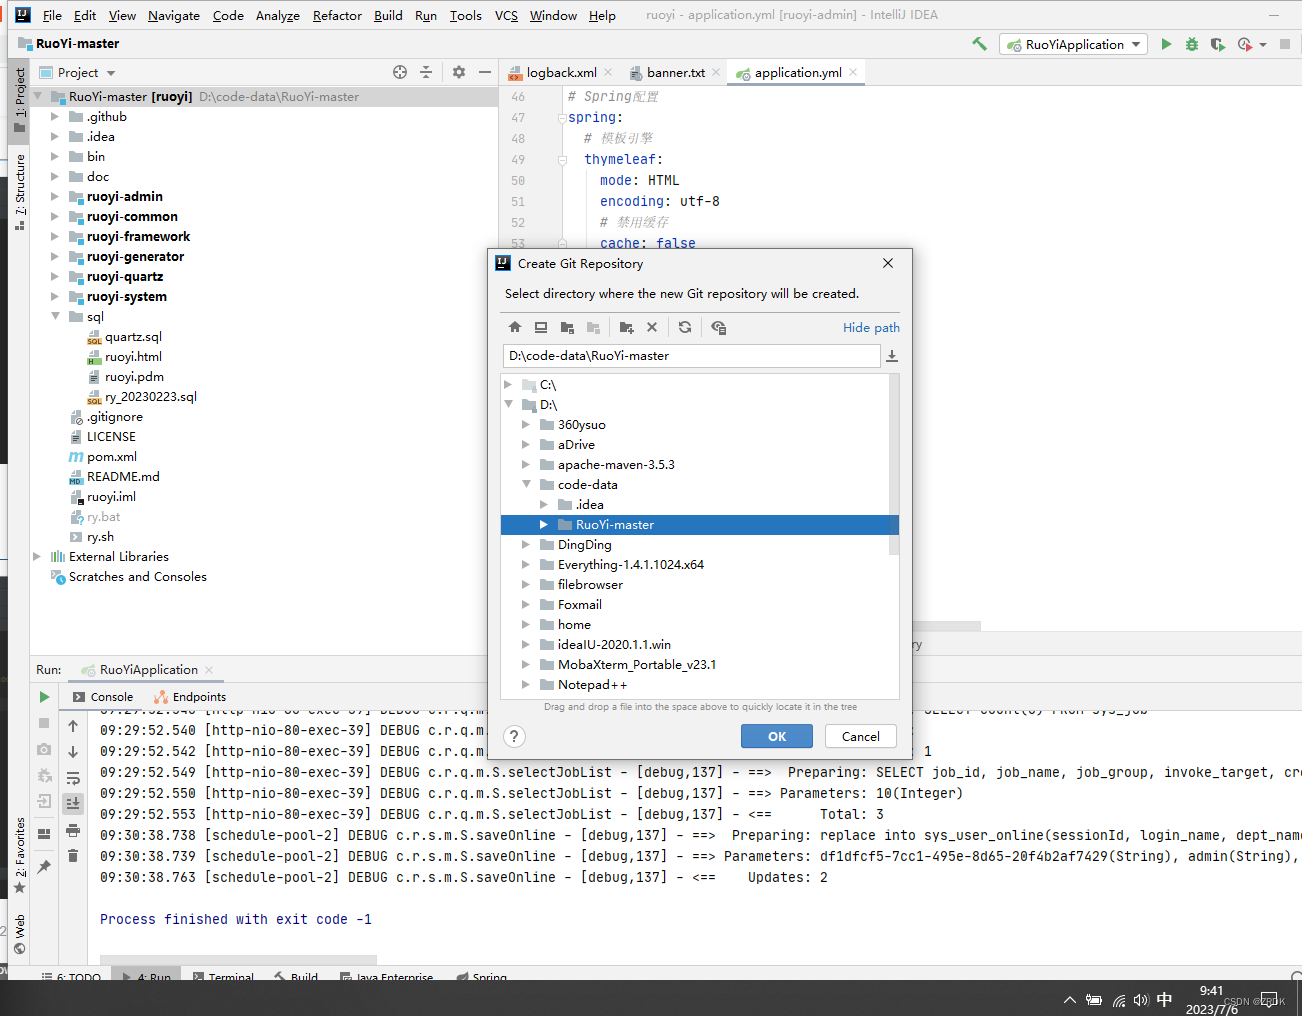Click the Desktop directory icon in dialog

tap(541, 327)
